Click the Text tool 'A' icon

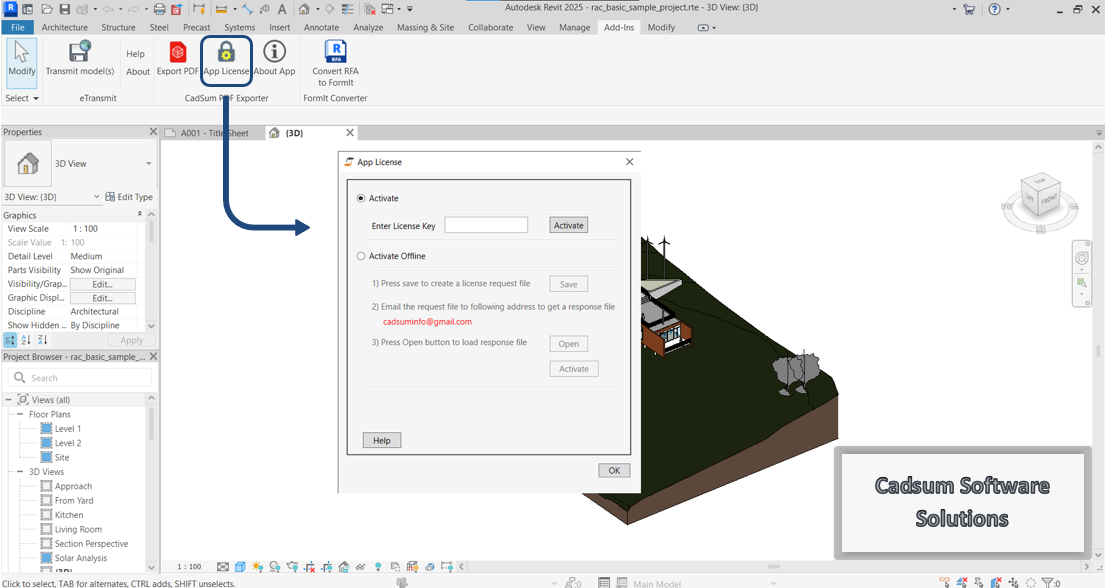[x=281, y=9]
